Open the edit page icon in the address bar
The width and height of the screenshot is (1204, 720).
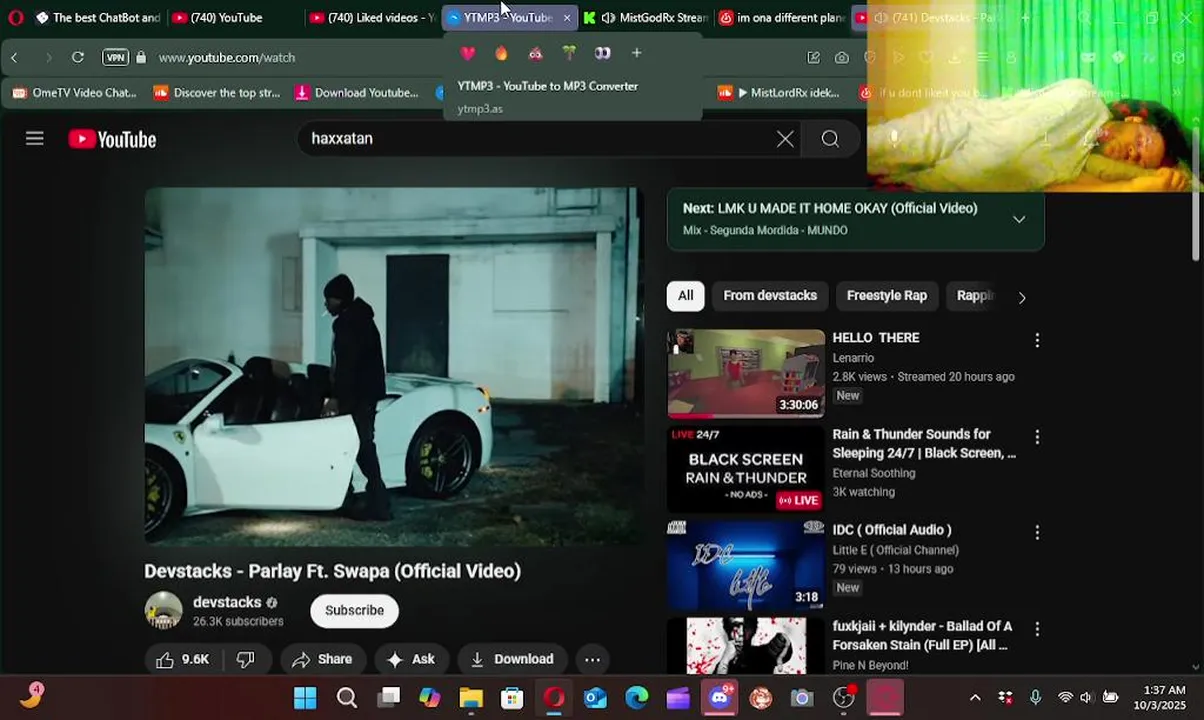pos(813,57)
